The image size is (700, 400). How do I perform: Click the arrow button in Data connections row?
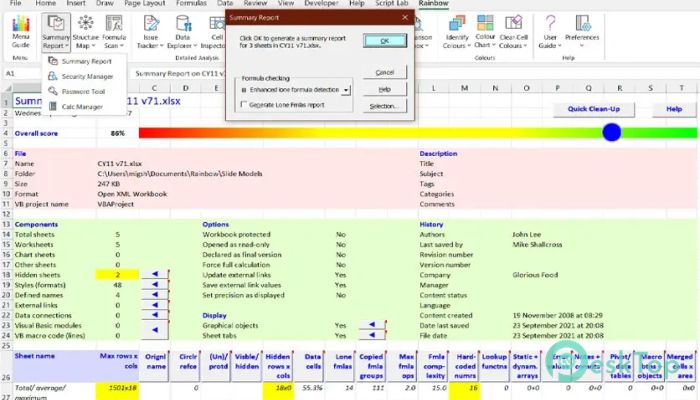tap(155, 315)
